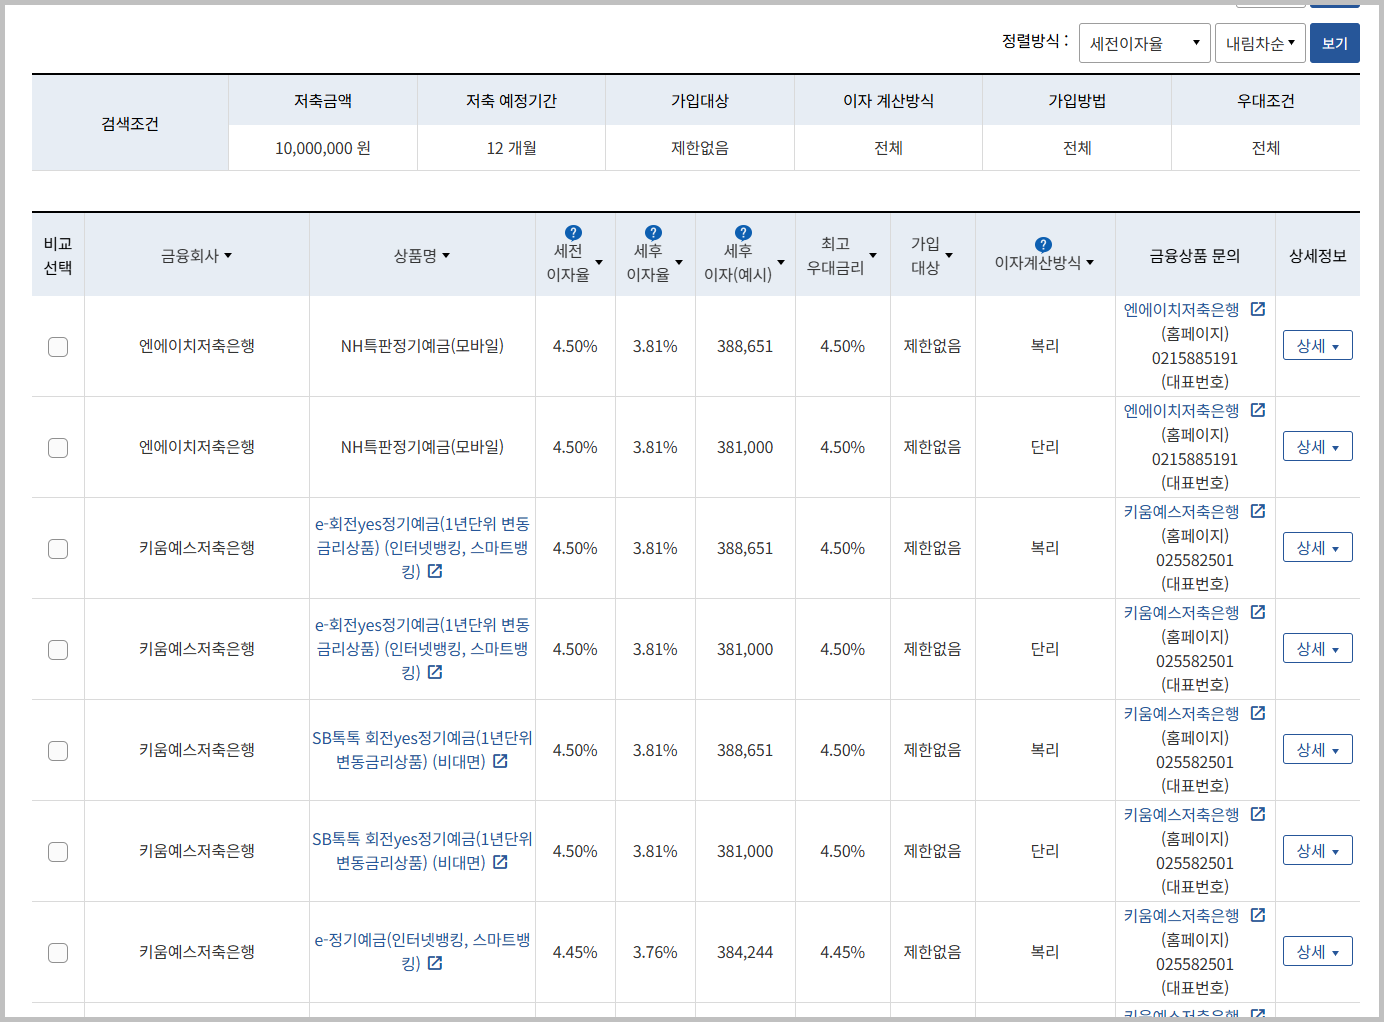Open external link icon beside 키움예스저축은행 in e-회전yes 단리 row
Image resolution: width=1384 pixels, height=1022 pixels.
click(1258, 612)
